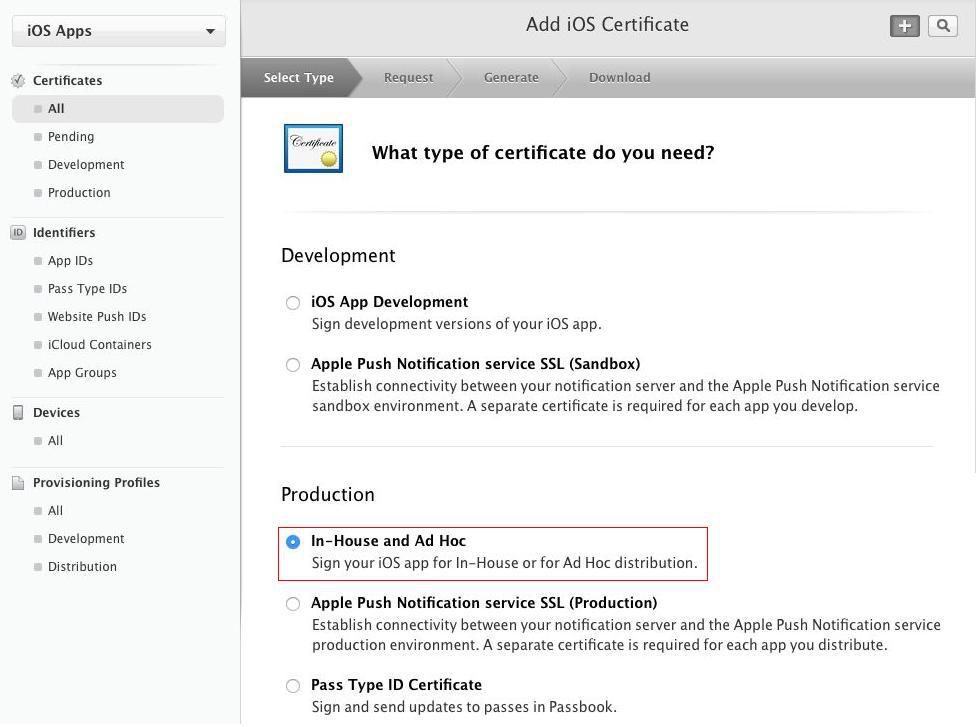
Task: Click the Certificates section seal icon
Action: point(18,80)
